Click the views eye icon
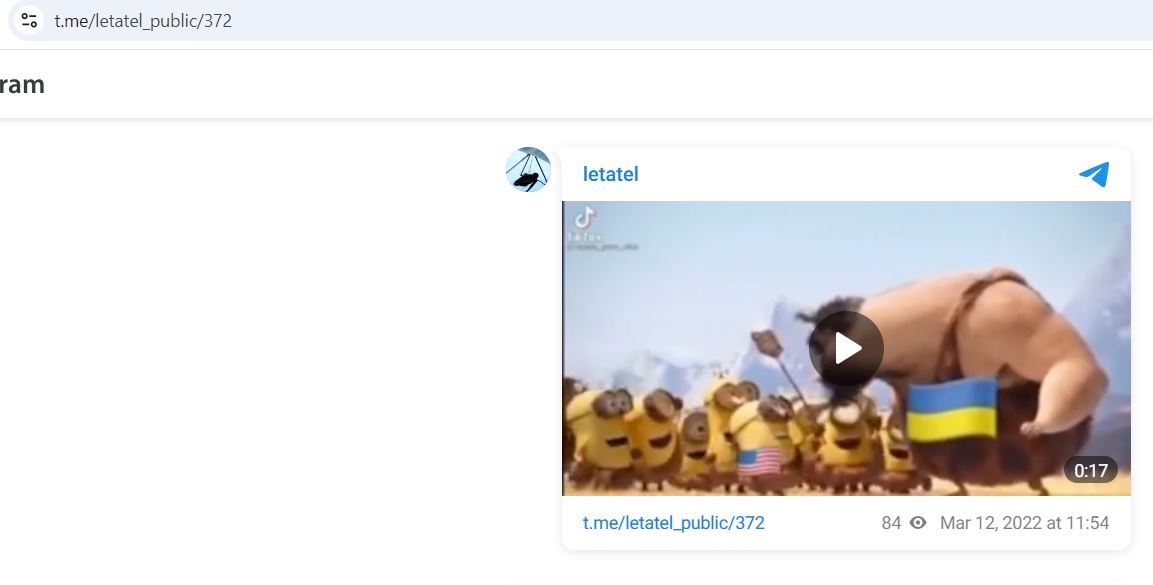Screen dimensions: 1153x585 pyautogui.click(x=918, y=523)
